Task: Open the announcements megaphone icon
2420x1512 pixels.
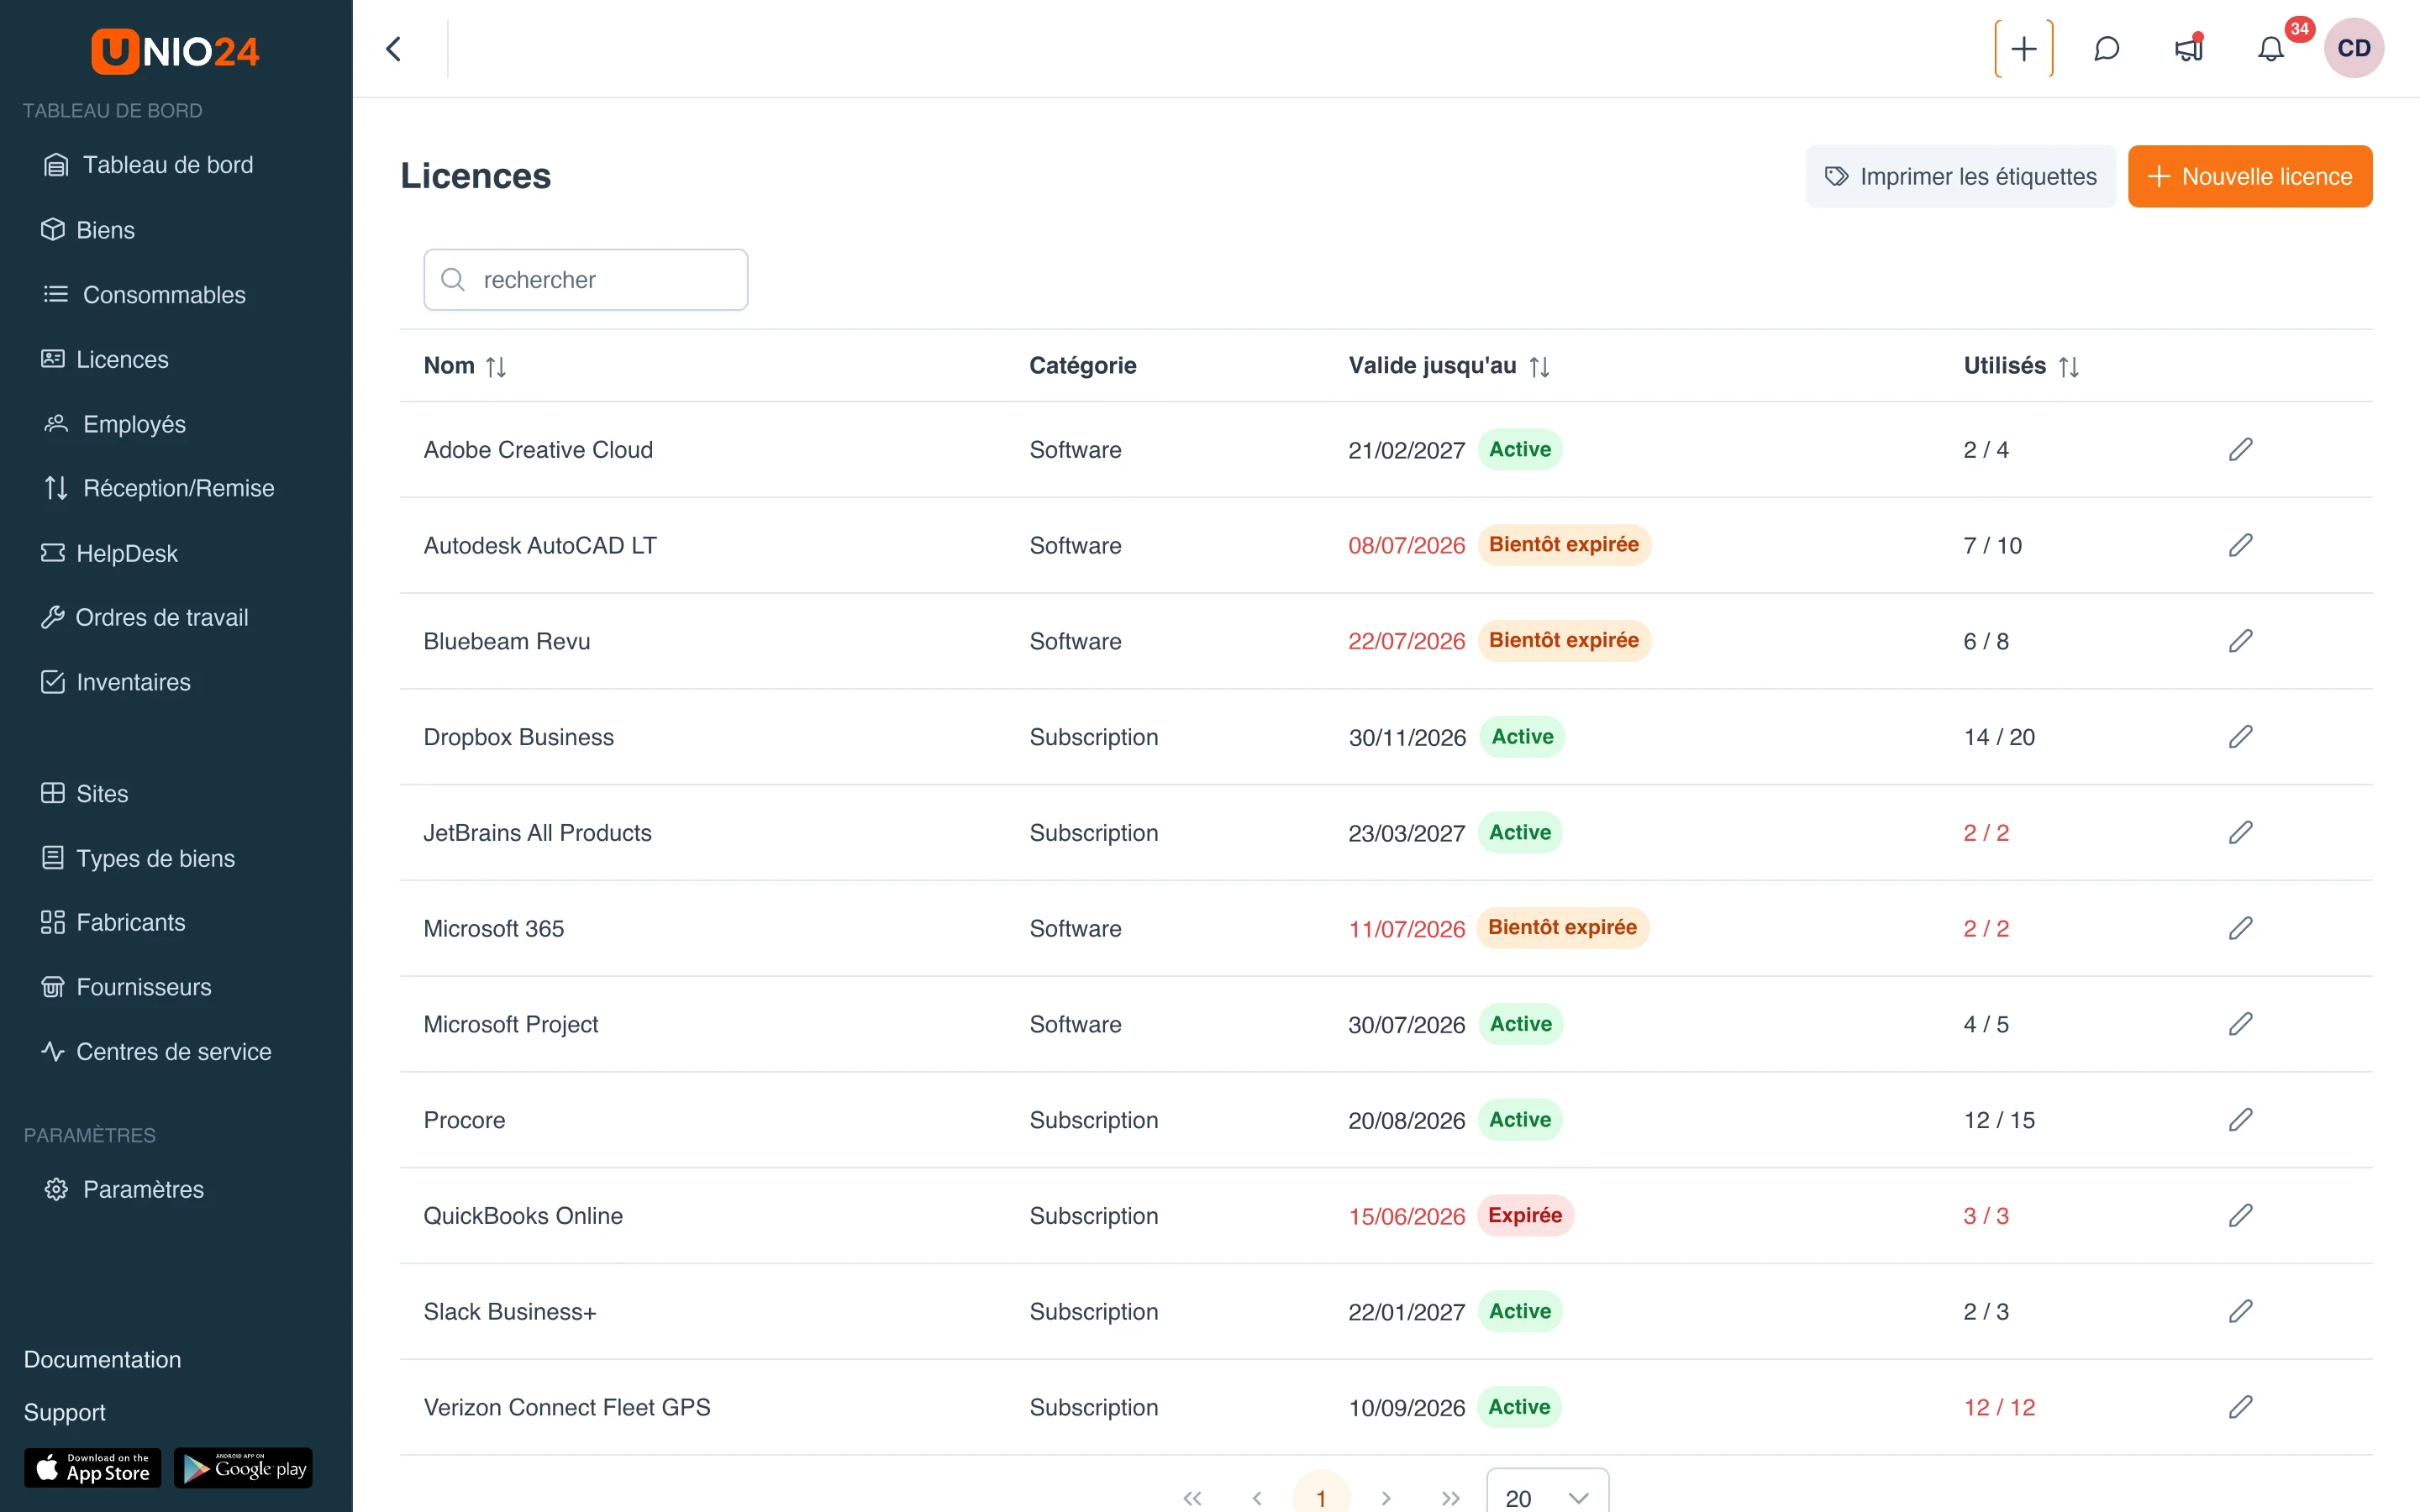Action: (x=2189, y=48)
